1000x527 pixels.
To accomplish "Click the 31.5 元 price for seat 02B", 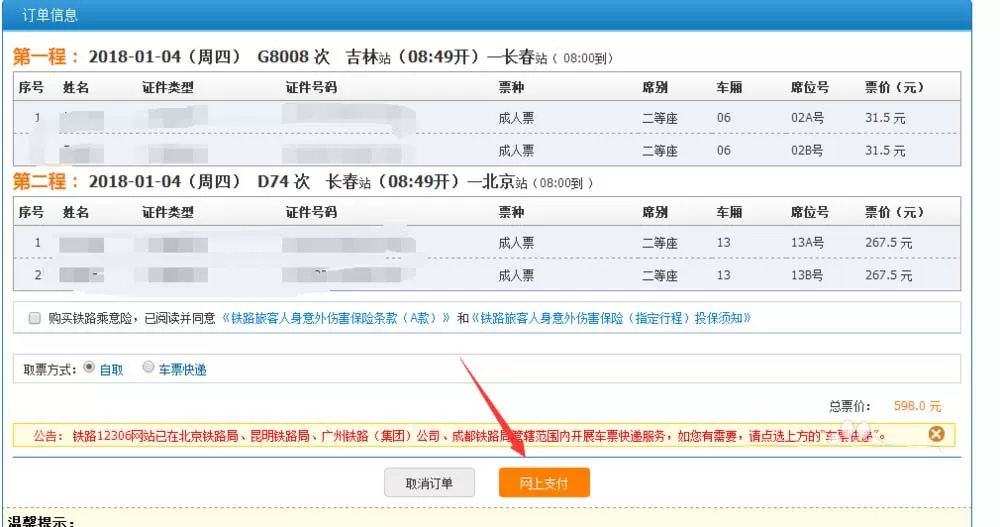I will (x=885, y=151).
